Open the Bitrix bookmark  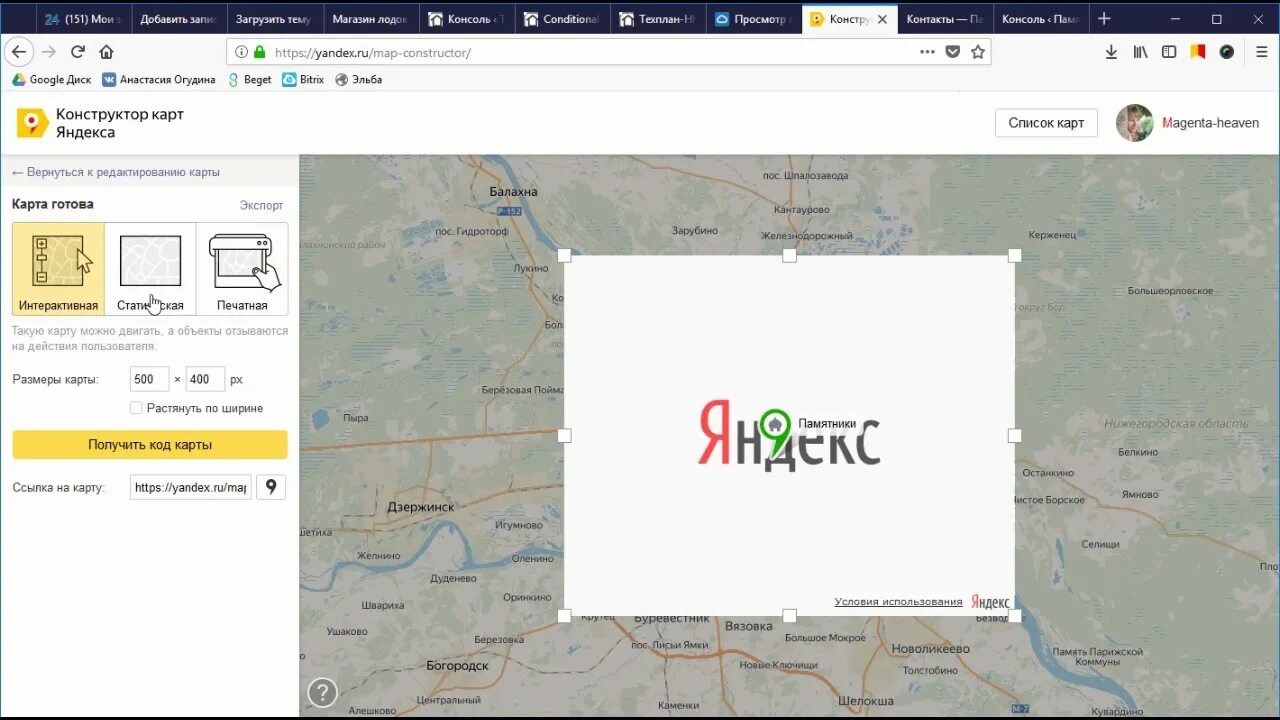click(x=303, y=79)
